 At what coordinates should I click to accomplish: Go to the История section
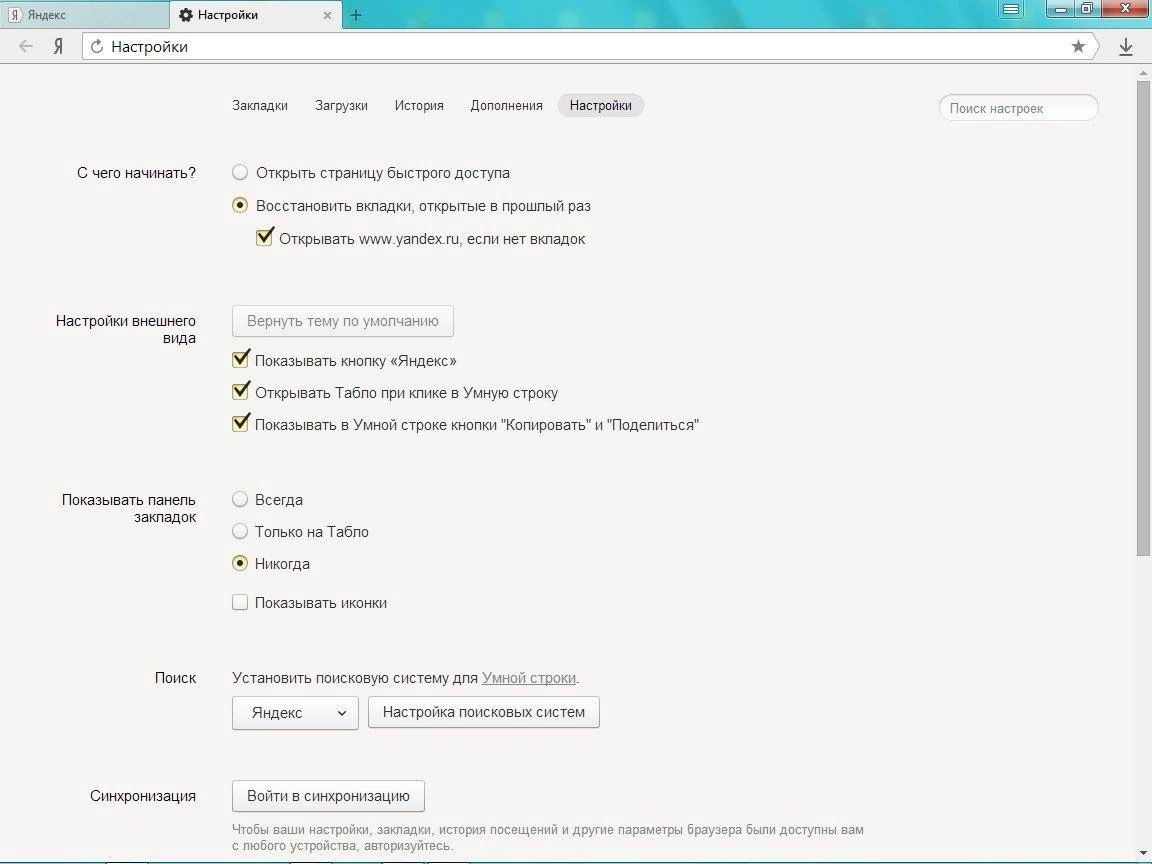pyautogui.click(x=419, y=106)
